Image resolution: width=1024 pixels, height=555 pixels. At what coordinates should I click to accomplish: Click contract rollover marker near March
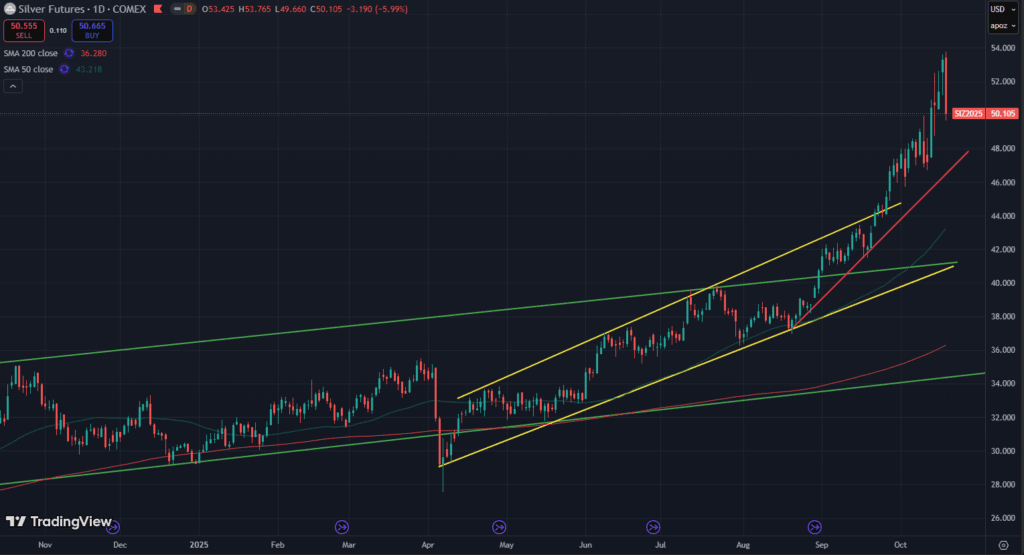pyautogui.click(x=342, y=526)
